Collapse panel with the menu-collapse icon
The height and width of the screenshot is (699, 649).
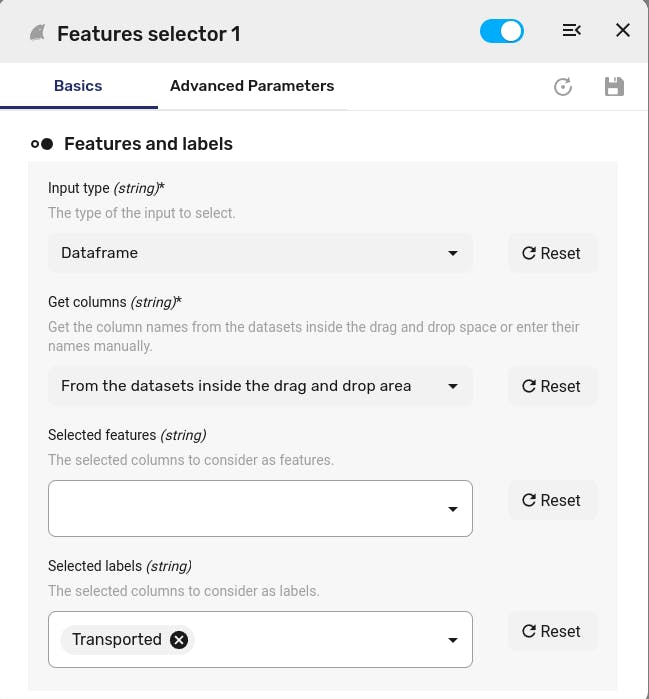pyautogui.click(x=571, y=31)
